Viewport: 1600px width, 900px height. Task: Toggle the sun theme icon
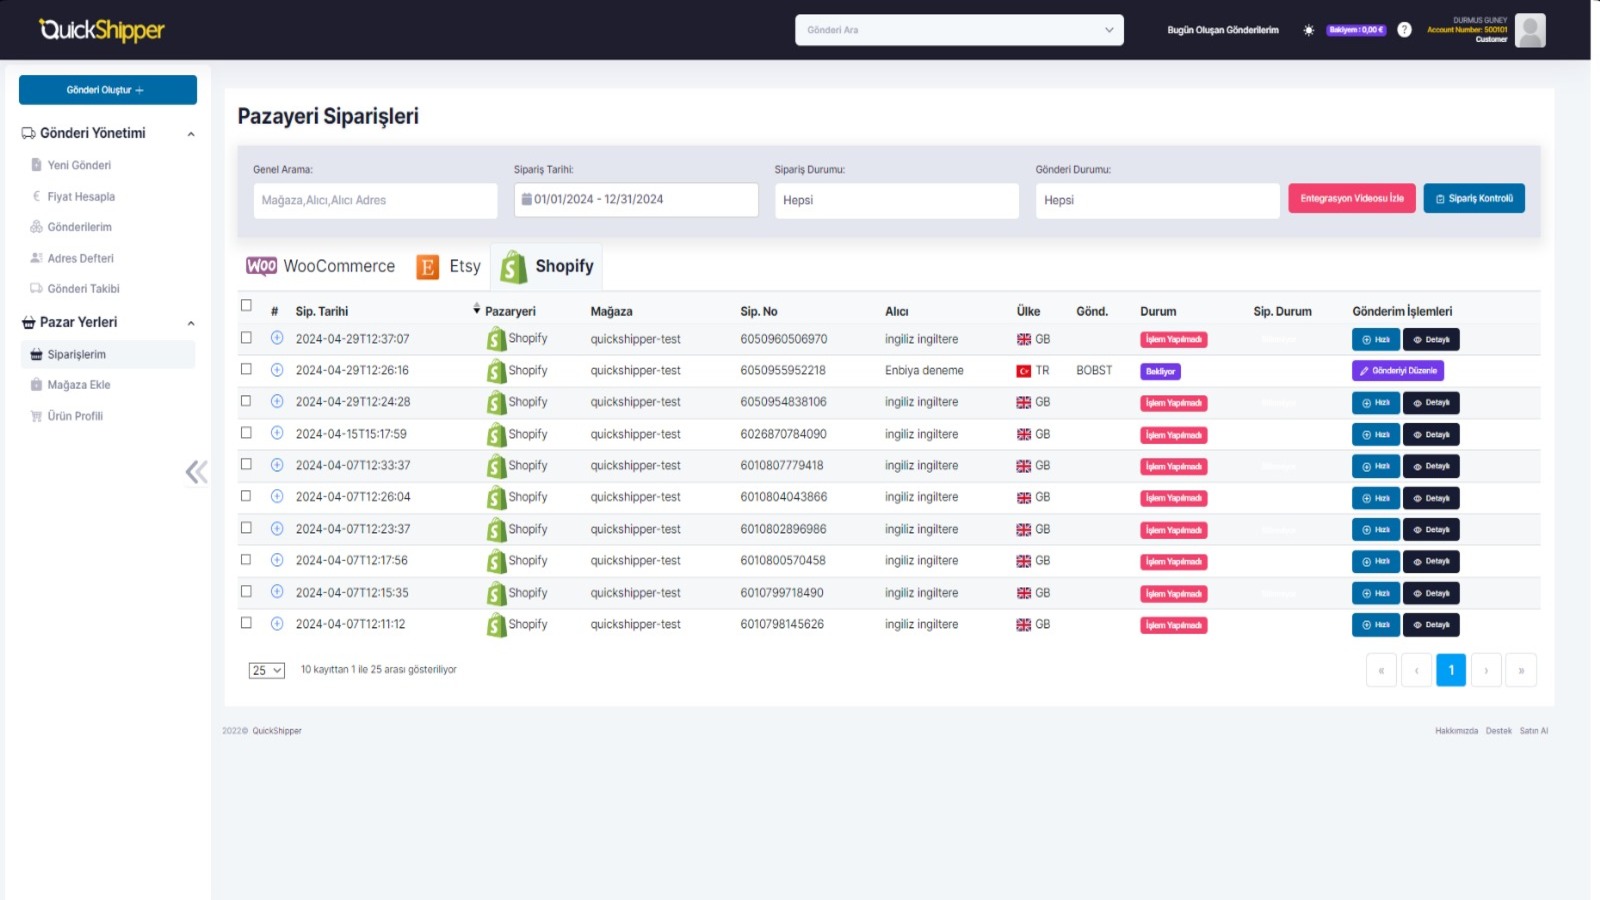1308,30
